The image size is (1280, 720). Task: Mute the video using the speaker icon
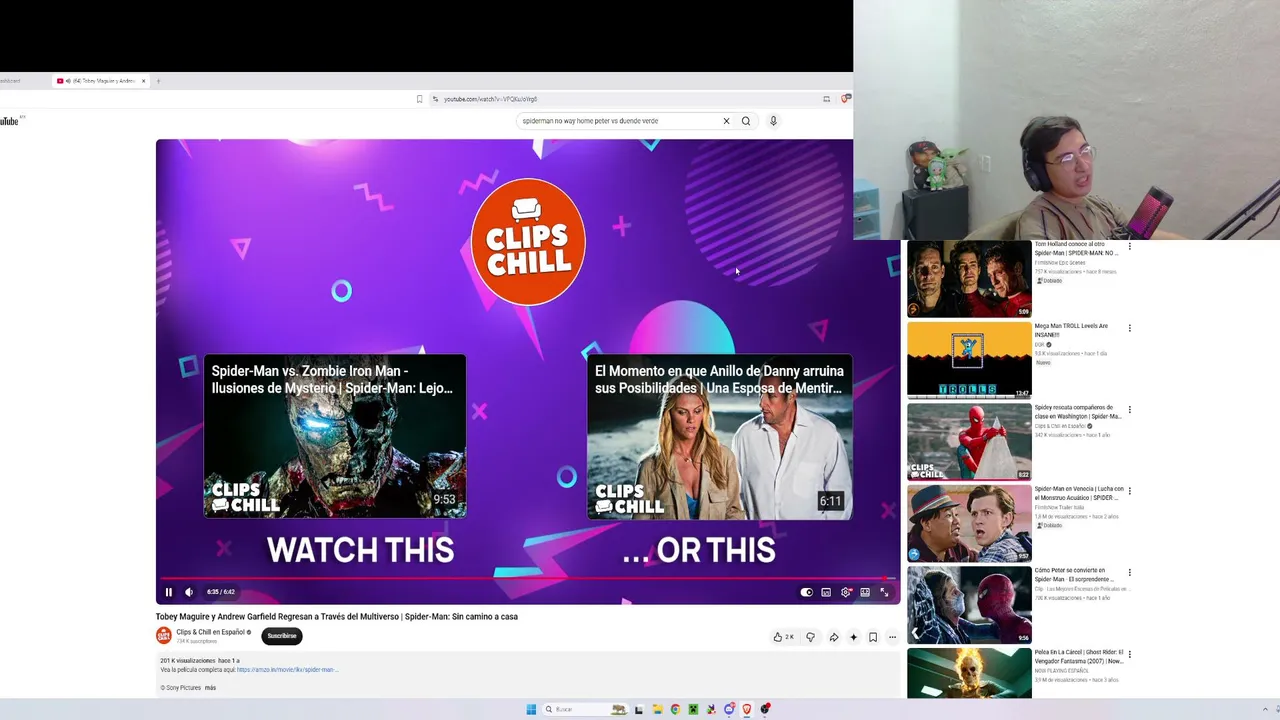pyautogui.click(x=189, y=592)
